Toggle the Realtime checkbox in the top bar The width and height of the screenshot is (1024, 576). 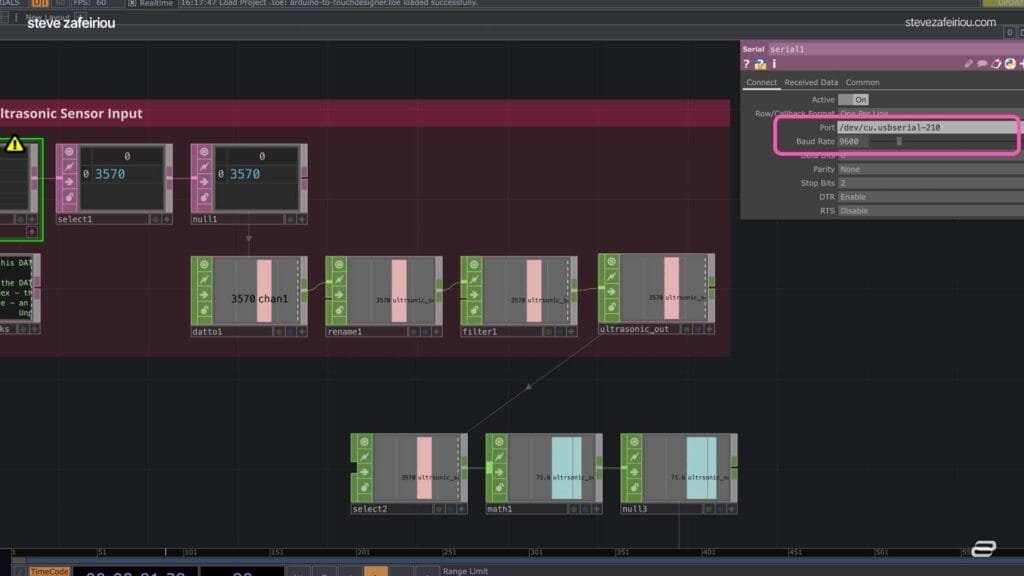(132, 4)
